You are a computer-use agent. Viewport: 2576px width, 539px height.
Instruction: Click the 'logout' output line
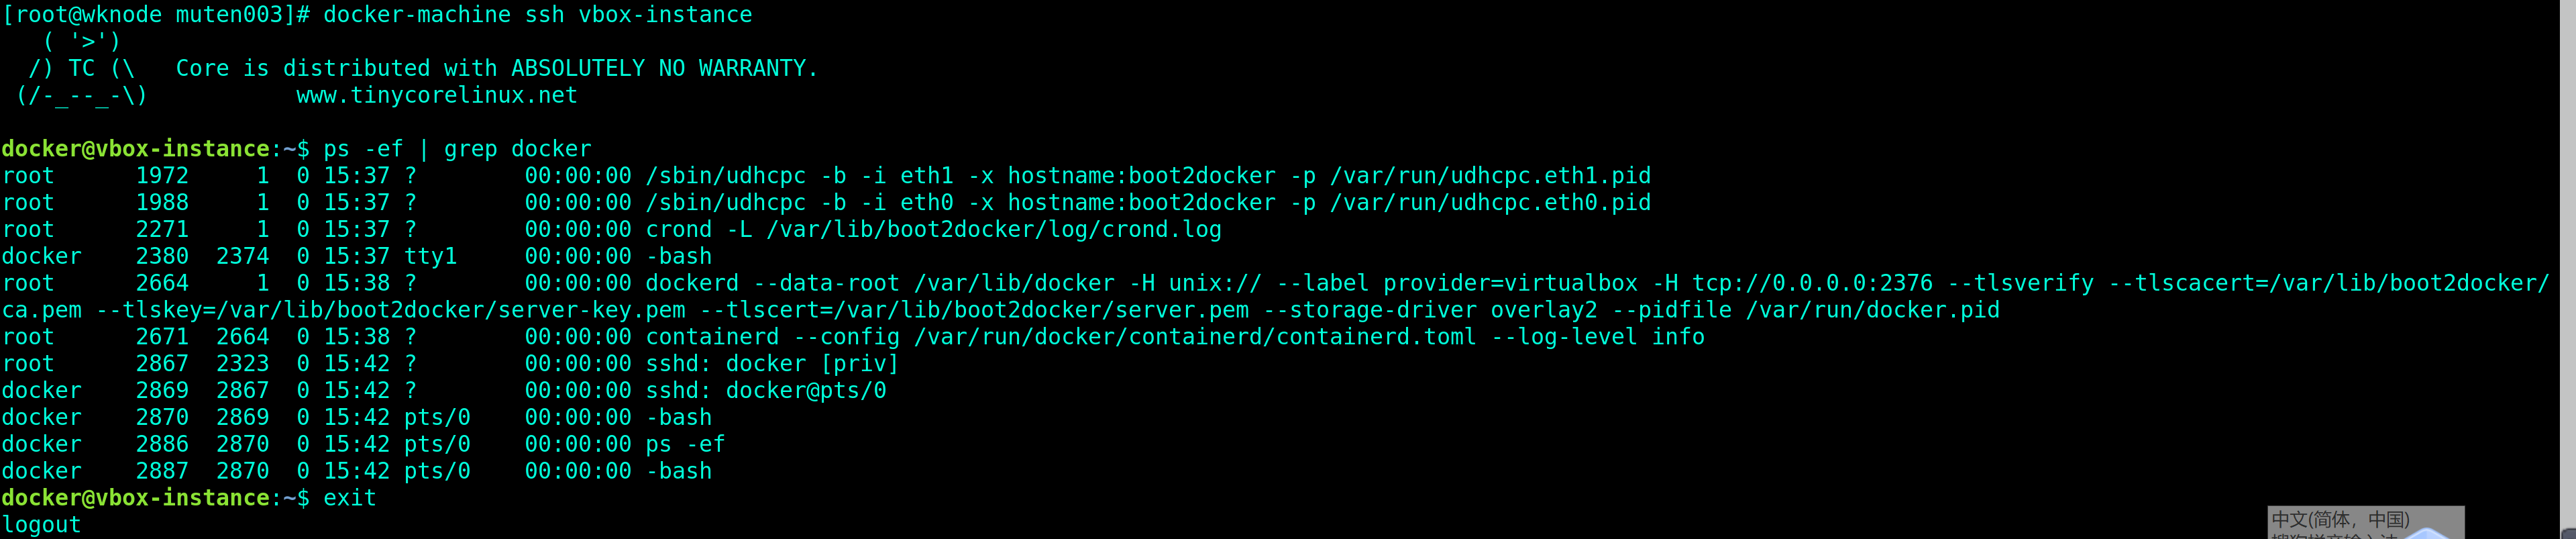[41, 525]
